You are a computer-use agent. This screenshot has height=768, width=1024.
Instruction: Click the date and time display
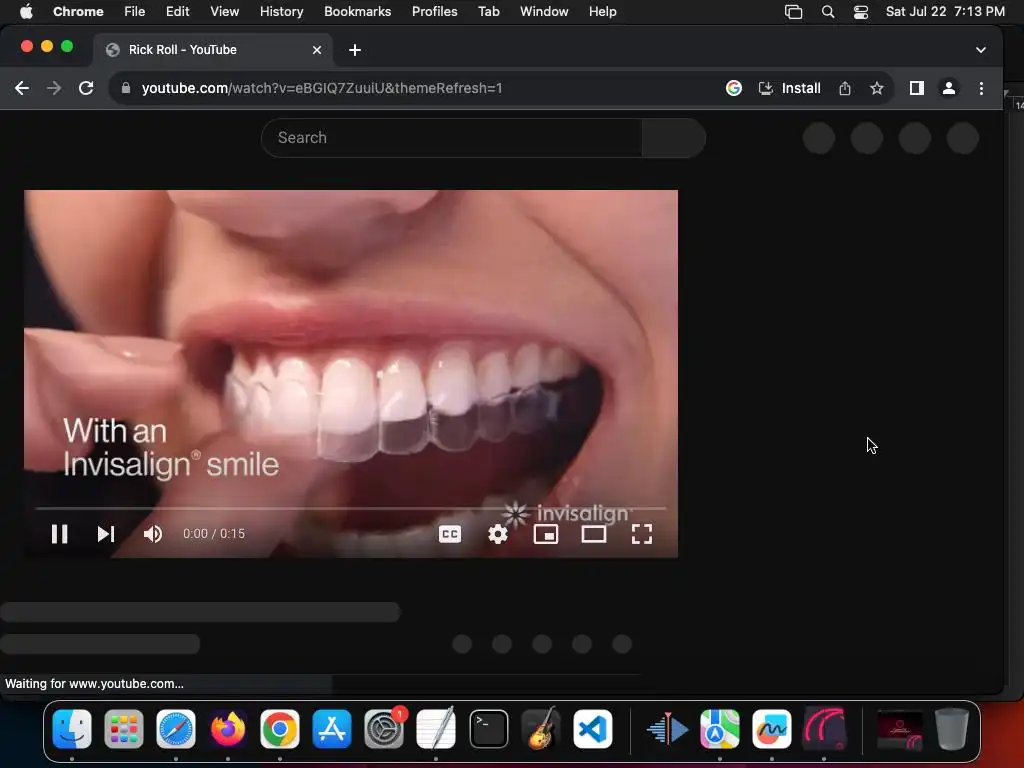pyautogui.click(x=945, y=11)
